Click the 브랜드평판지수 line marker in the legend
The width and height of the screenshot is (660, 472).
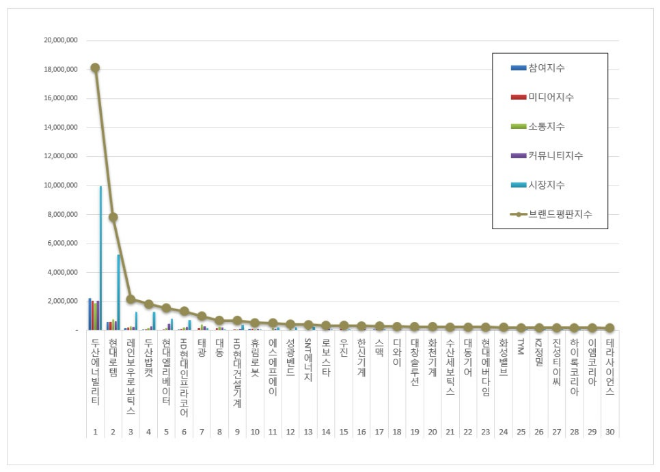pos(518,214)
